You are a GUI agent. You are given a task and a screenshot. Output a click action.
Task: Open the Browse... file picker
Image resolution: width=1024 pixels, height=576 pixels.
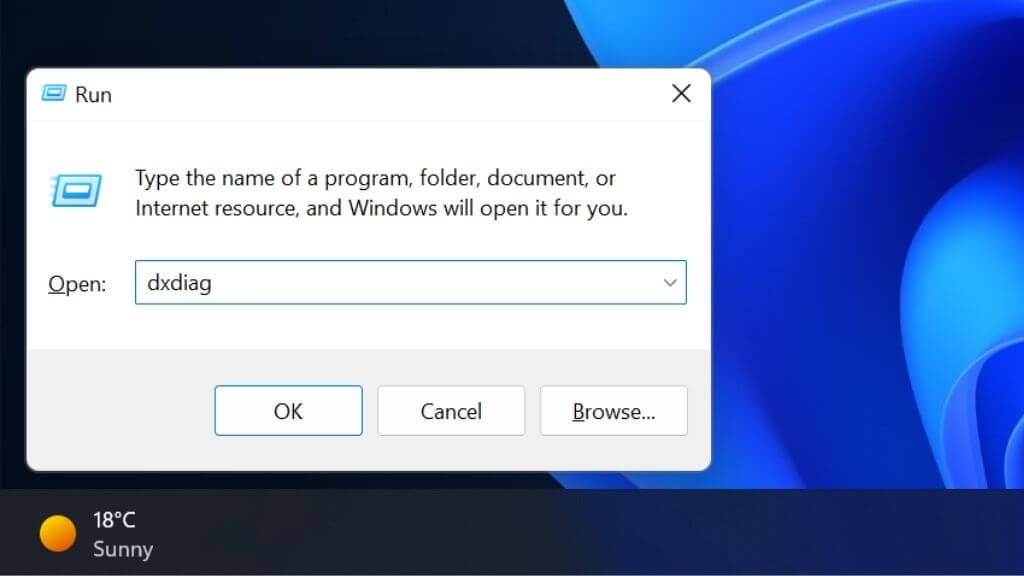click(x=613, y=411)
